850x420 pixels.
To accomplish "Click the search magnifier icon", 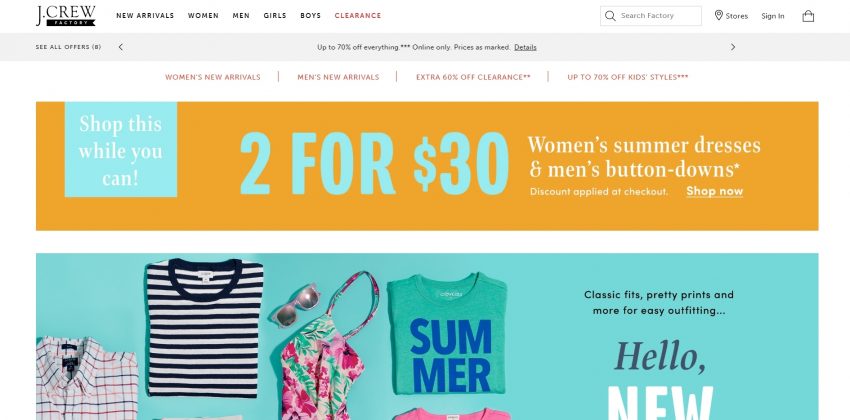I will tap(610, 16).
